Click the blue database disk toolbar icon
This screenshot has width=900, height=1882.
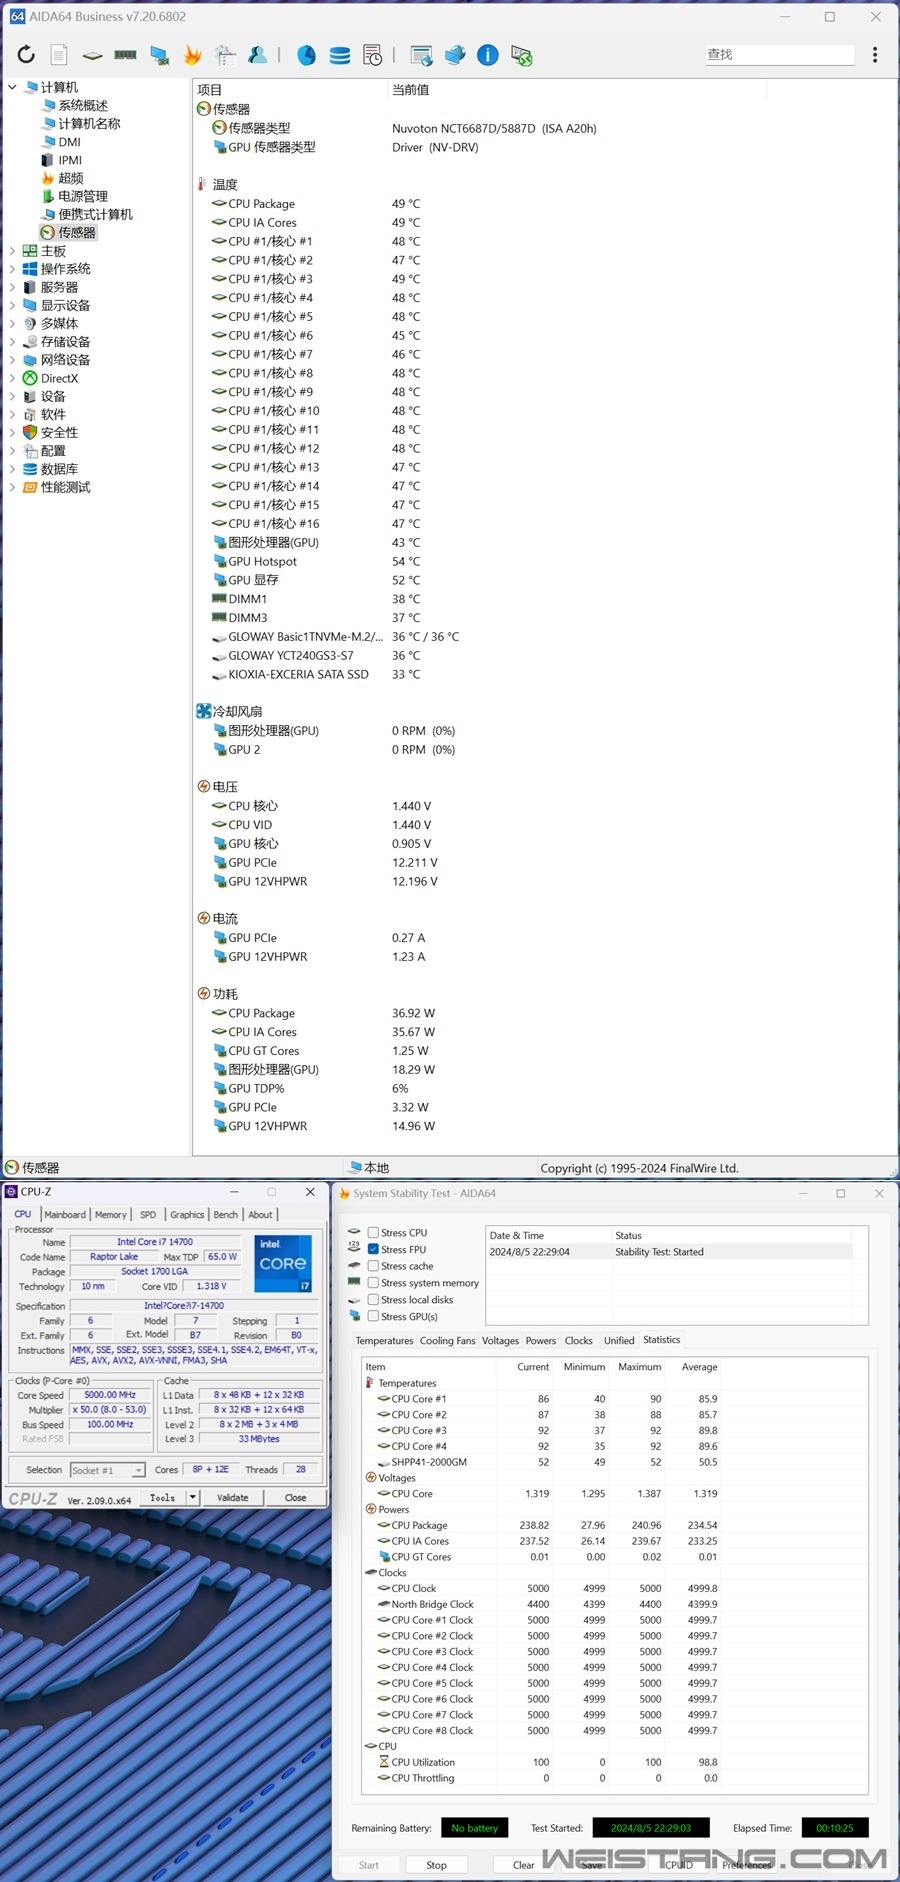(340, 55)
